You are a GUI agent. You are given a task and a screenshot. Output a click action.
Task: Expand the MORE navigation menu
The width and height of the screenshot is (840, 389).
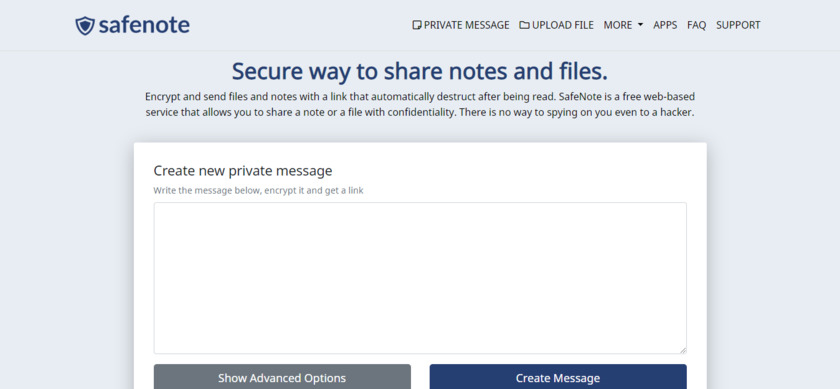[x=623, y=25]
